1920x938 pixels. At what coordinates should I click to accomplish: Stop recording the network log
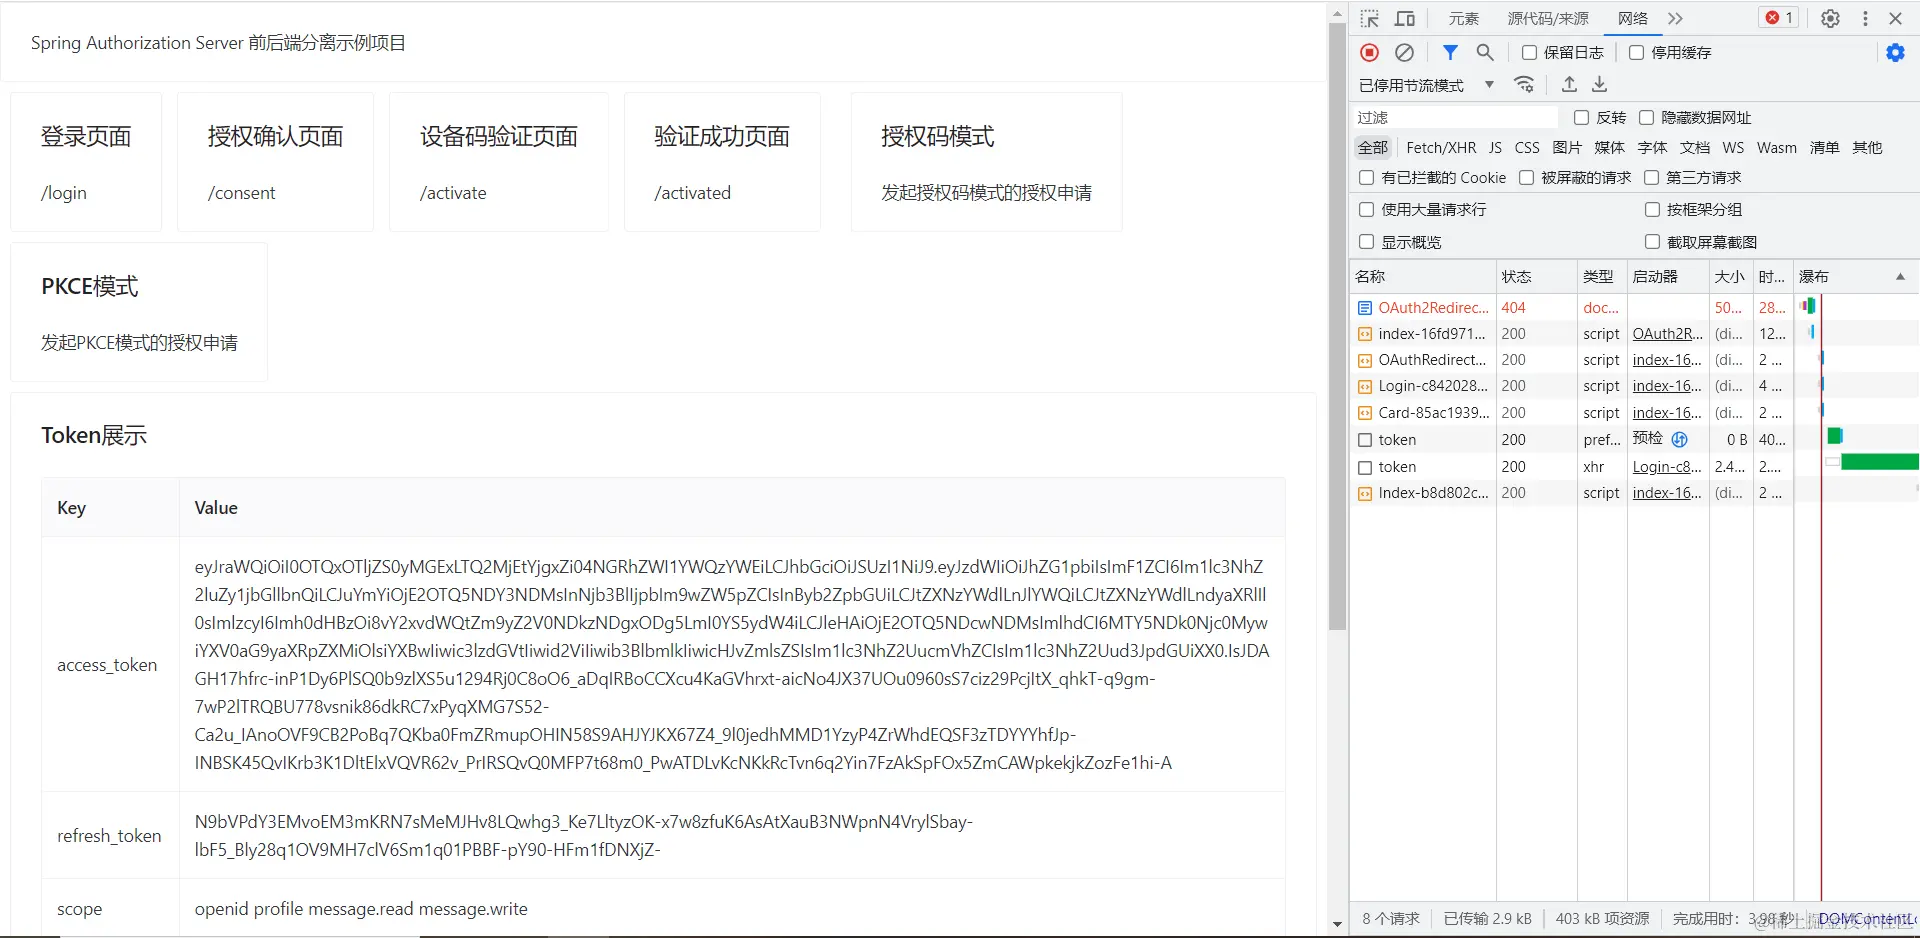[1370, 52]
